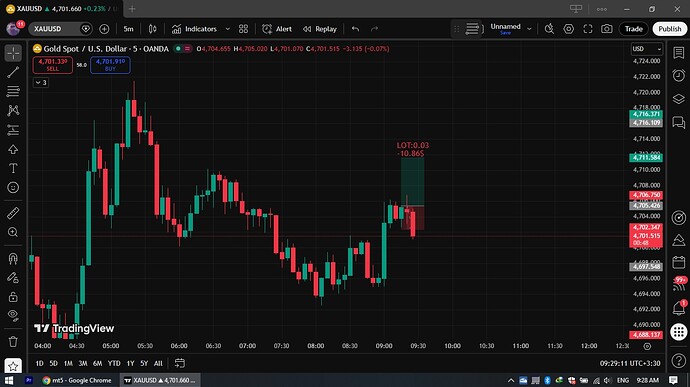The height and width of the screenshot is (387, 690).
Task: Open favorites toolbar star icon
Action: 13,365
